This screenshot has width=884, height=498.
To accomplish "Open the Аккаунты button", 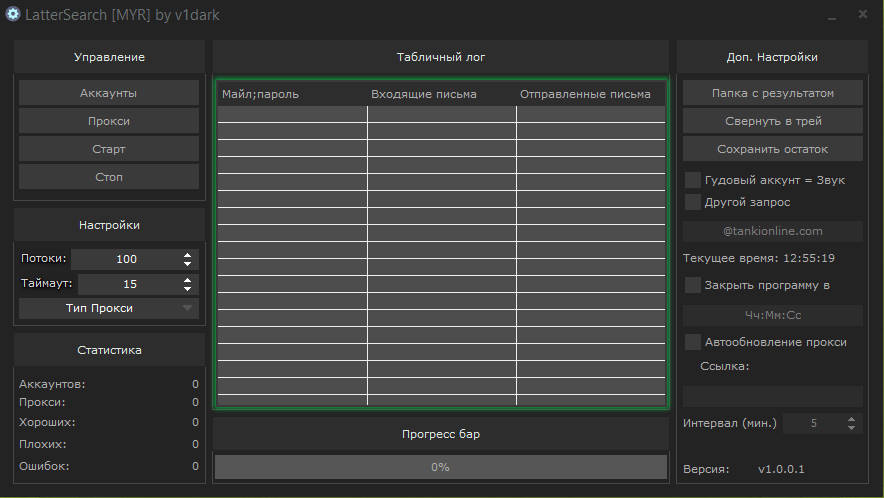I will coord(108,93).
